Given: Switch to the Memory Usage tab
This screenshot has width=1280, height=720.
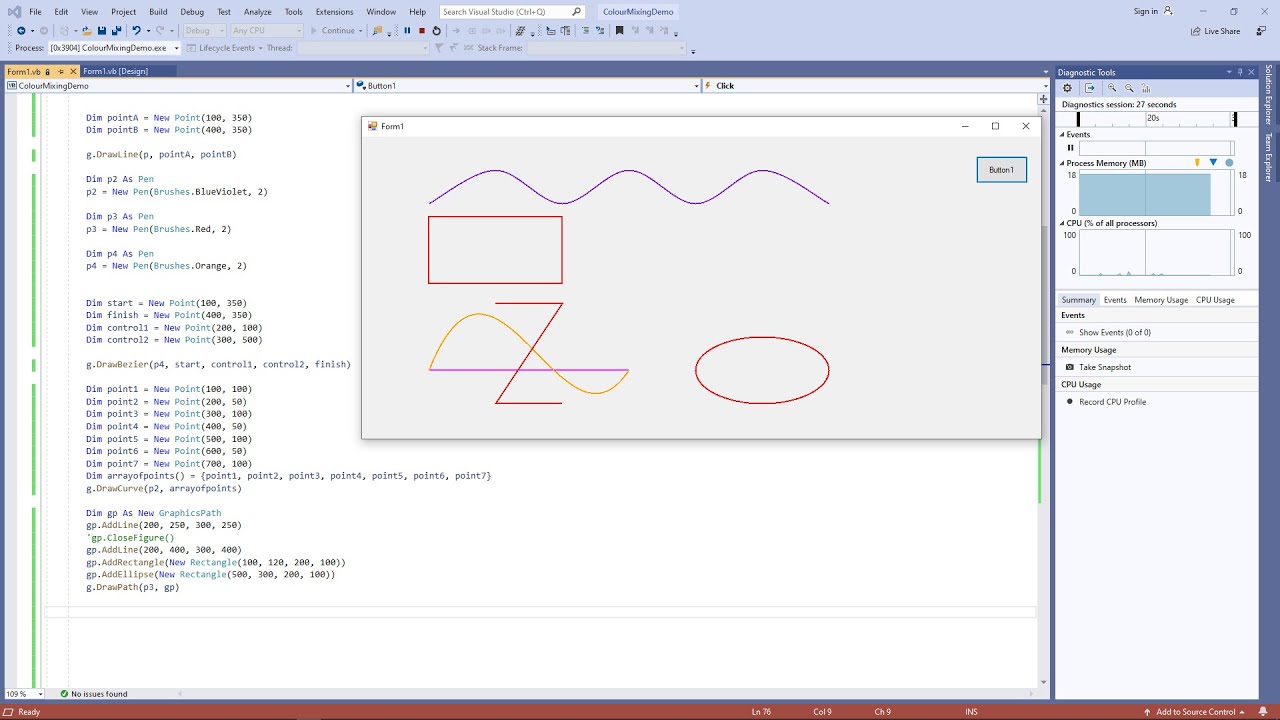Looking at the screenshot, I should [1162, 299].
